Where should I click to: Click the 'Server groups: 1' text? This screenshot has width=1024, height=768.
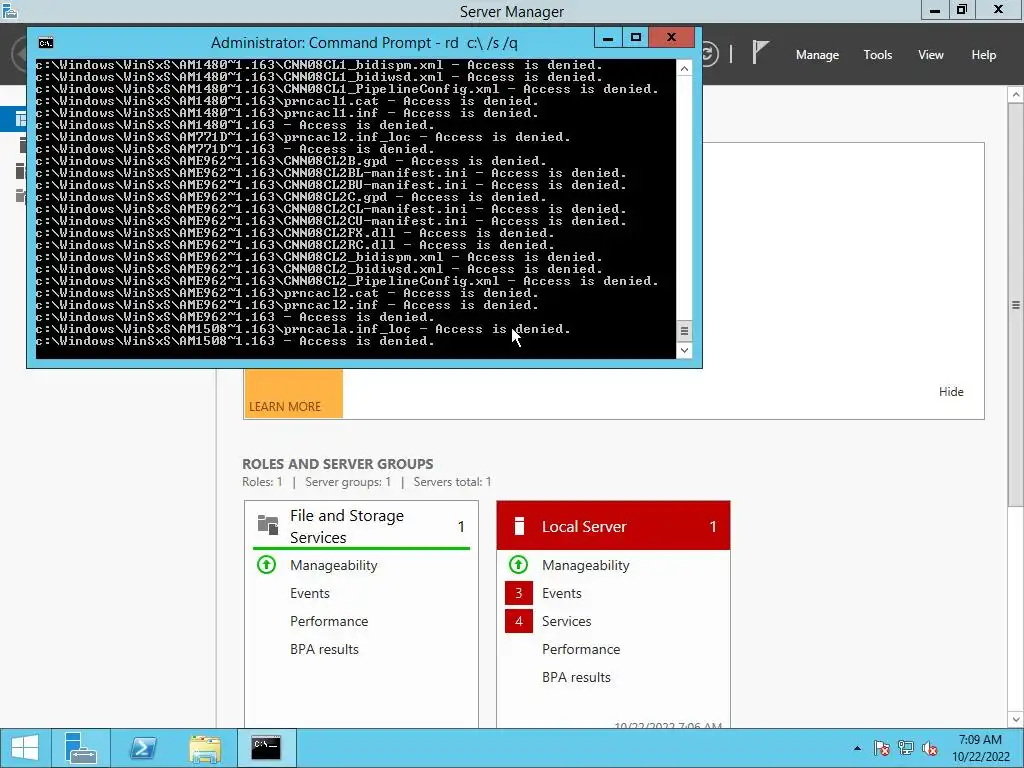[348, 482]
